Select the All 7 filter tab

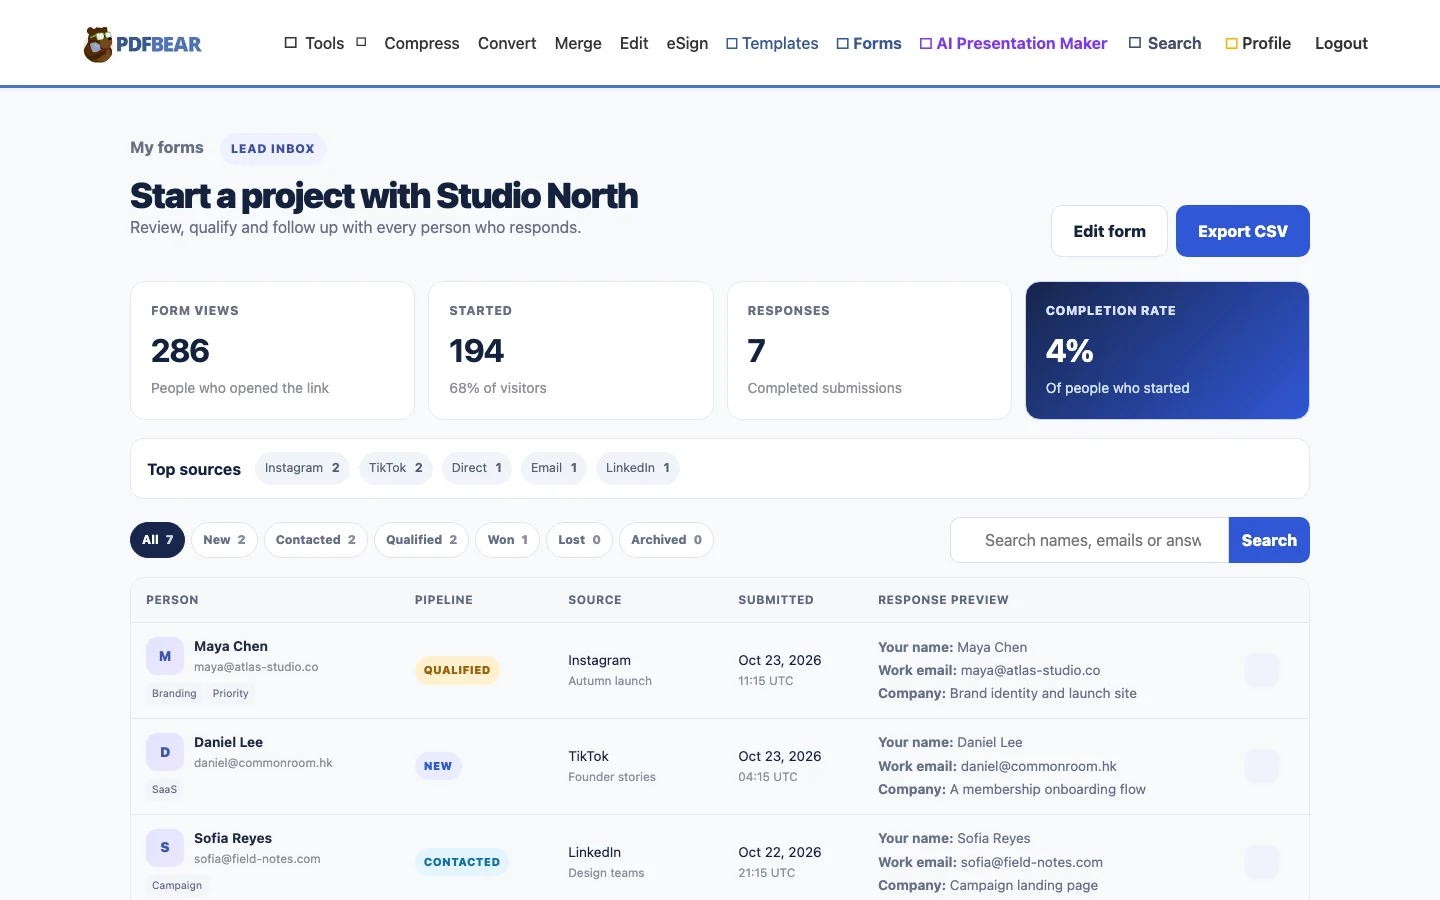point(157,540)
